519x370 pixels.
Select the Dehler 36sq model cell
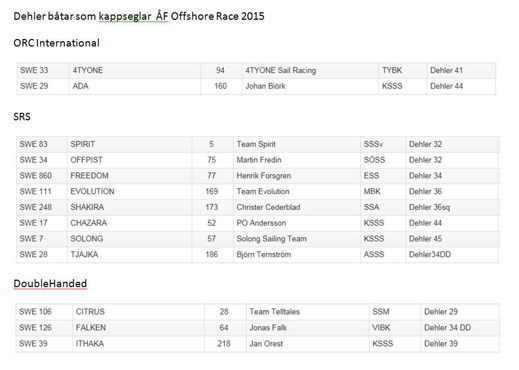(452, 207)
